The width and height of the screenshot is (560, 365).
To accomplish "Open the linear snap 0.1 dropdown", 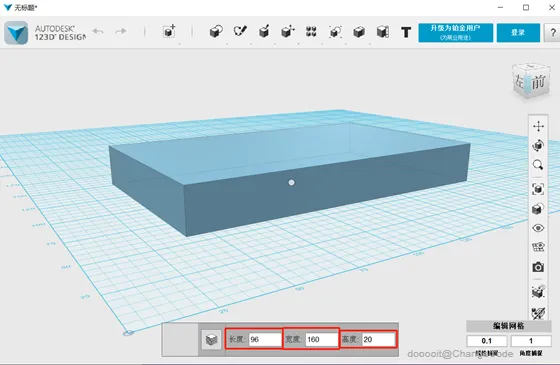I will click(x=486, y=341).
